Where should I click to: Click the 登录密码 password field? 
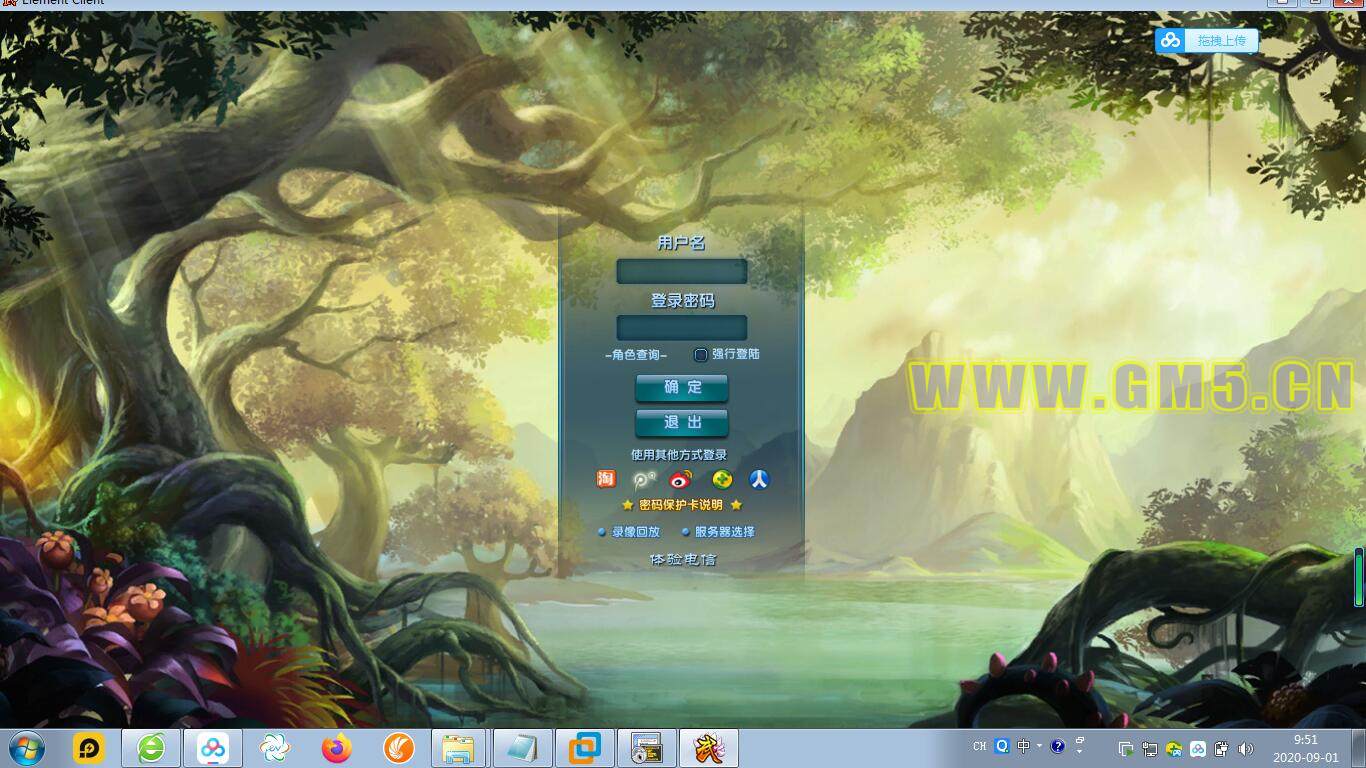click(682, 328)
